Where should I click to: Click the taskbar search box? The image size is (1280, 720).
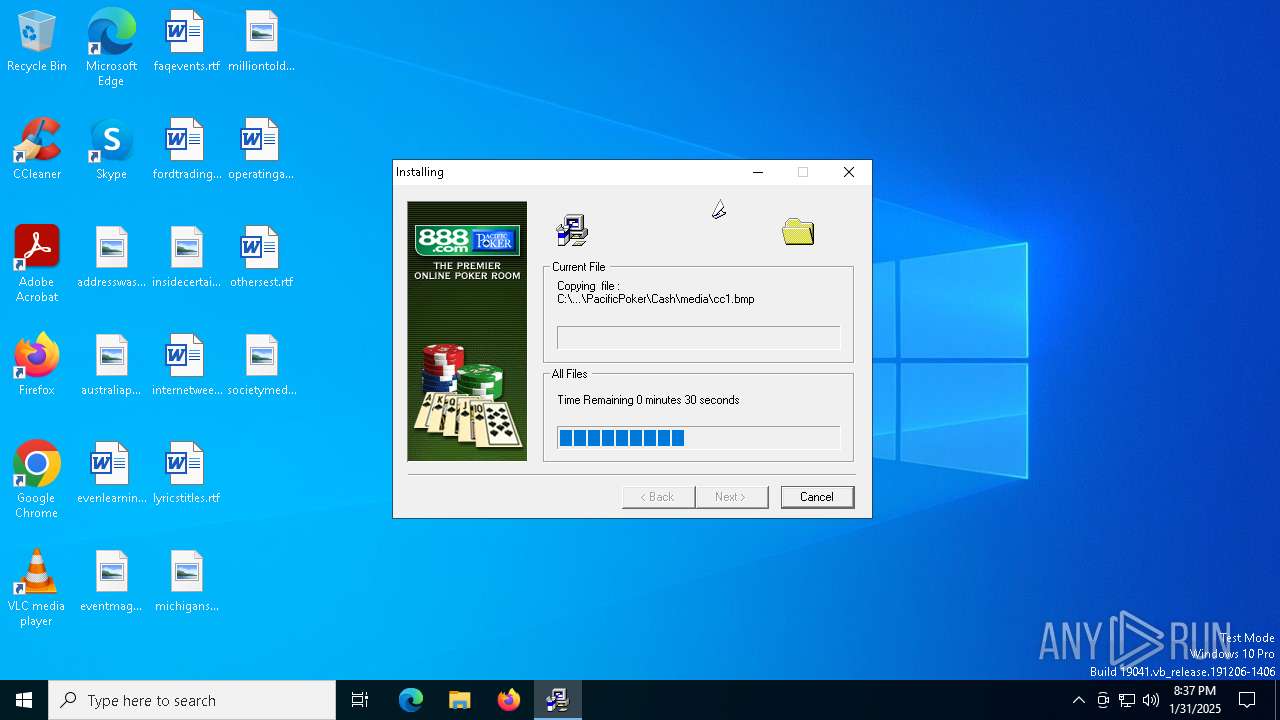pyautogui.click(x=192, y=700)
